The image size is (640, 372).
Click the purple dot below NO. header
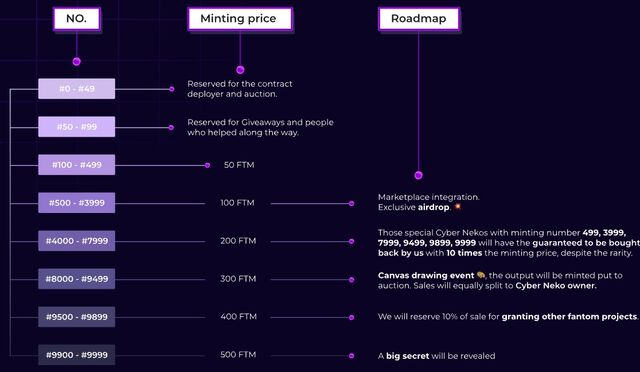pos(76,62)
